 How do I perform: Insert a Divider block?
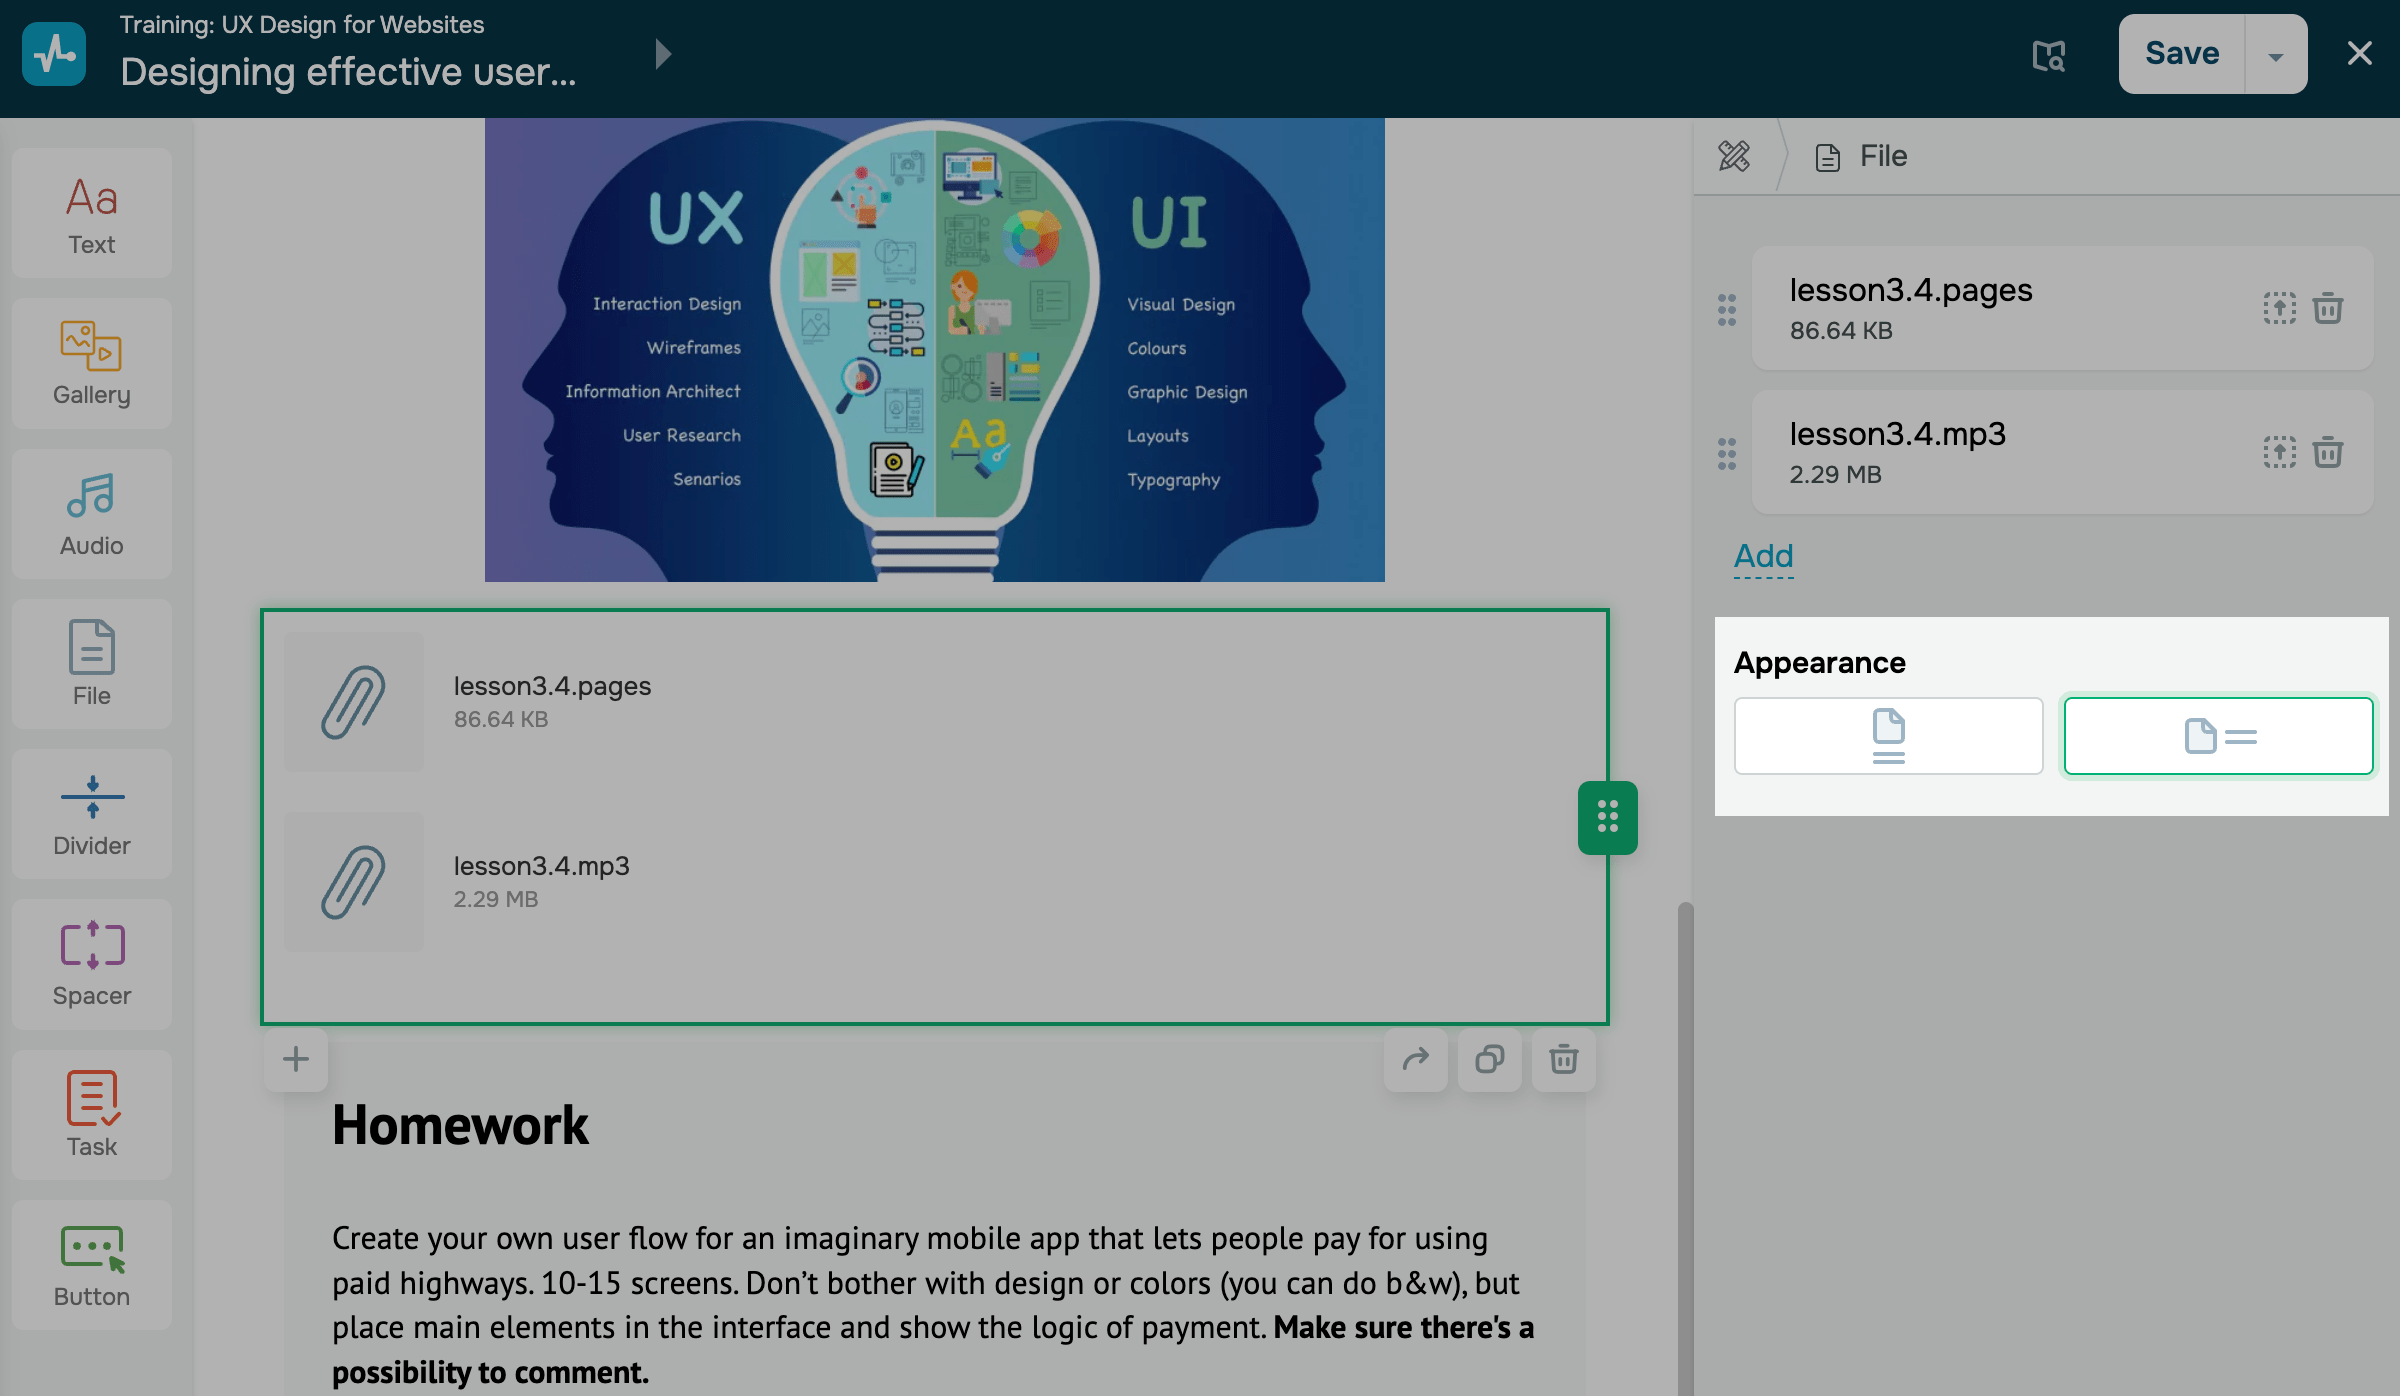coord(92,815)
